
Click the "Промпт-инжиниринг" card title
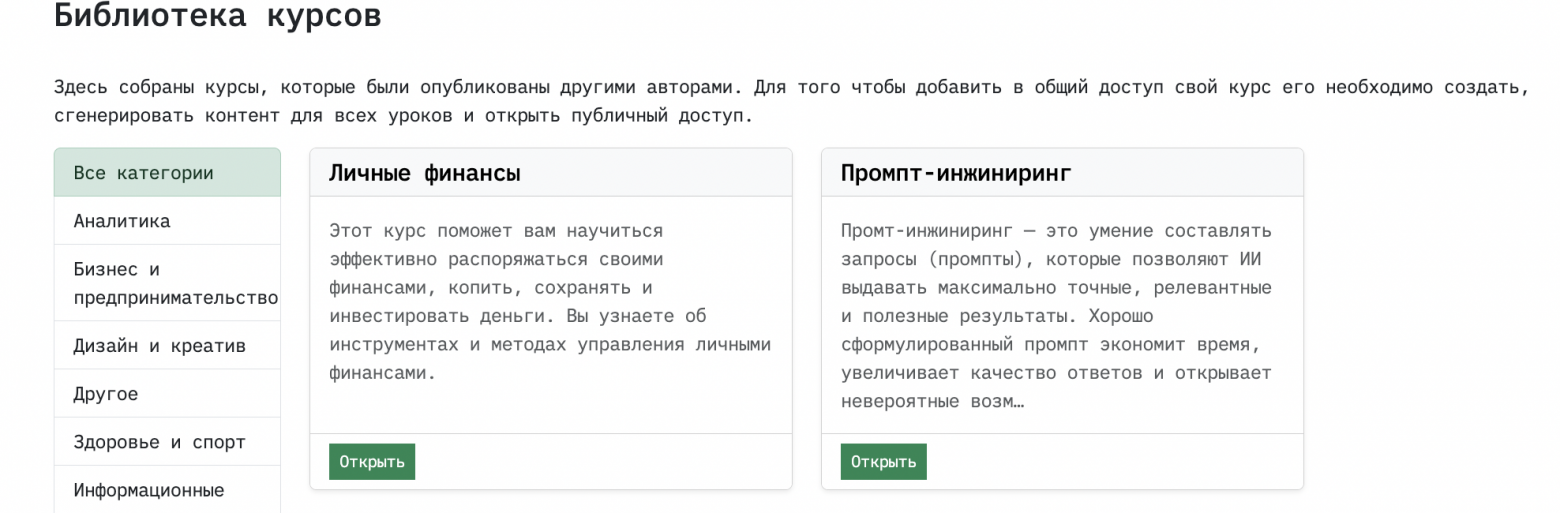pos(956,173)
